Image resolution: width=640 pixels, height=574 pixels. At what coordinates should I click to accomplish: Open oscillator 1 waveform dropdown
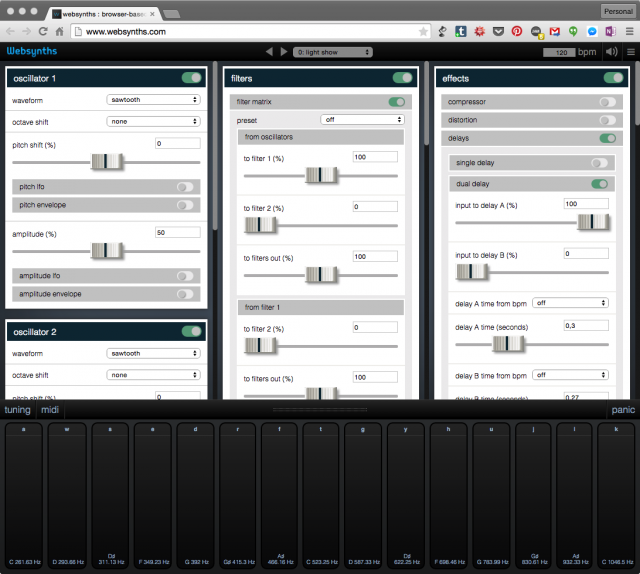point(153,100)
